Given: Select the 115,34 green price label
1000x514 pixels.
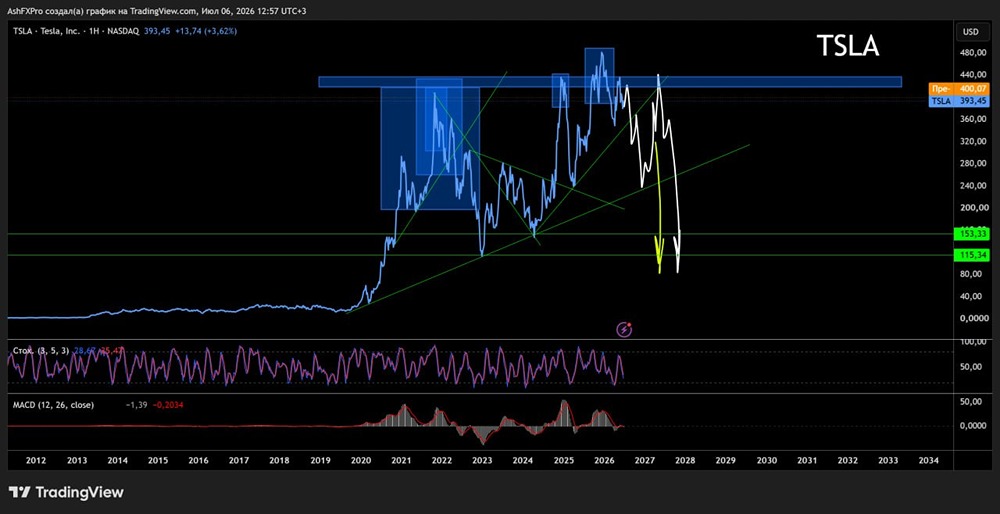Looking at the screenshot, I should pos(971,255).
